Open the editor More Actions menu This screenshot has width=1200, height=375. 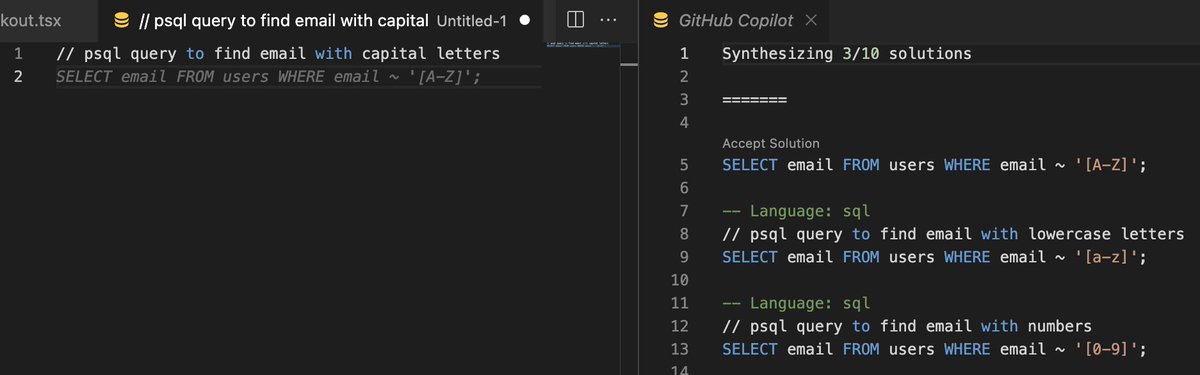pos(607,19)
